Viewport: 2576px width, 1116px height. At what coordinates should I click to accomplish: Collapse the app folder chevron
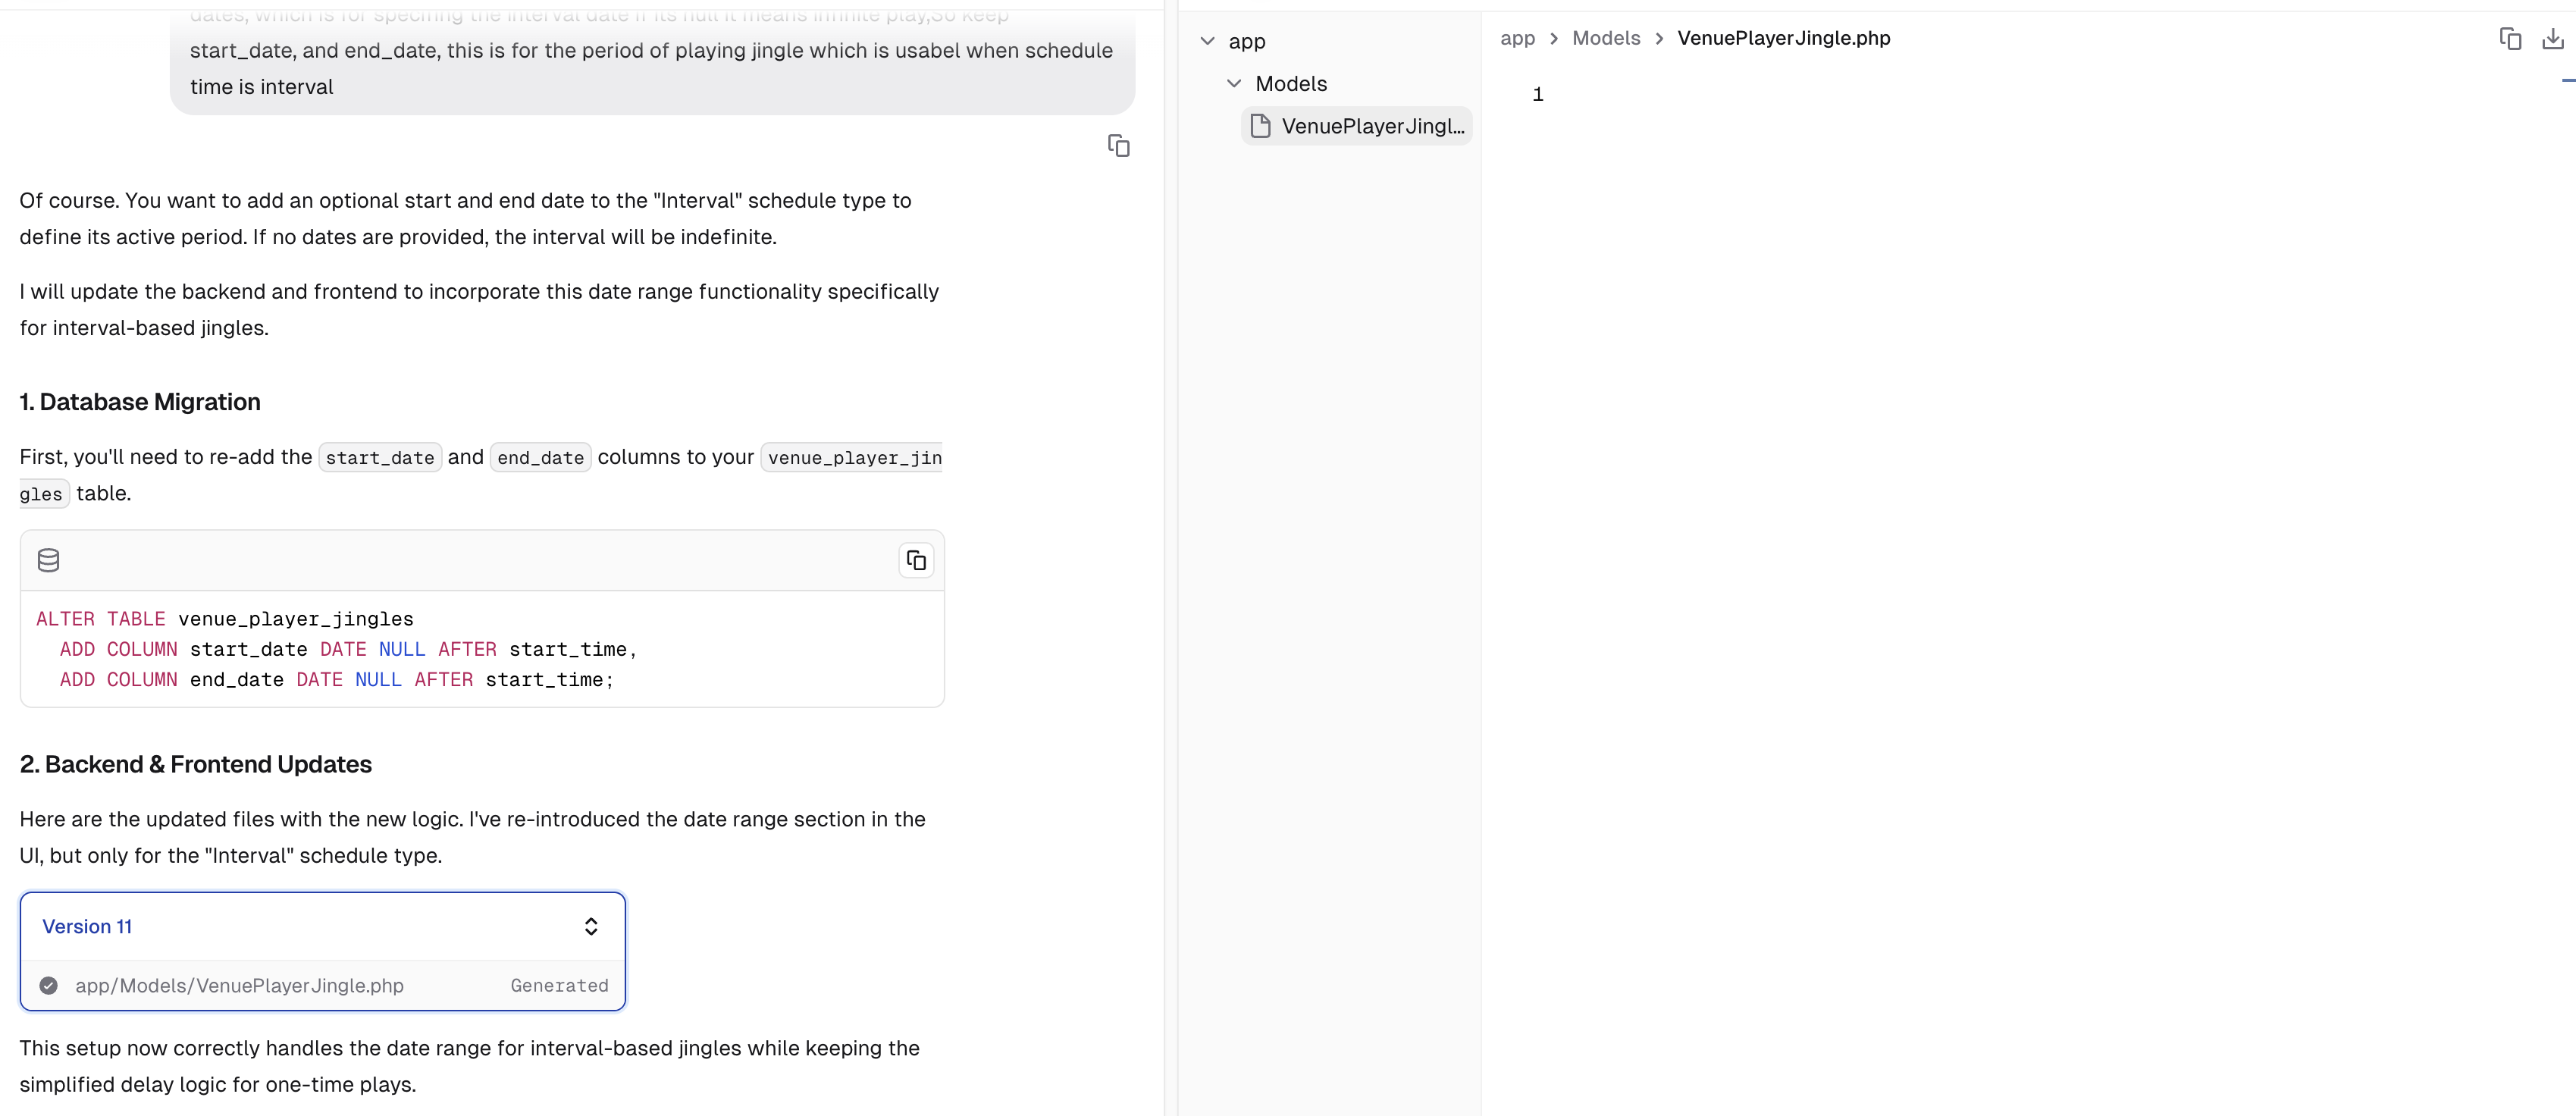tap(1207, 41)
